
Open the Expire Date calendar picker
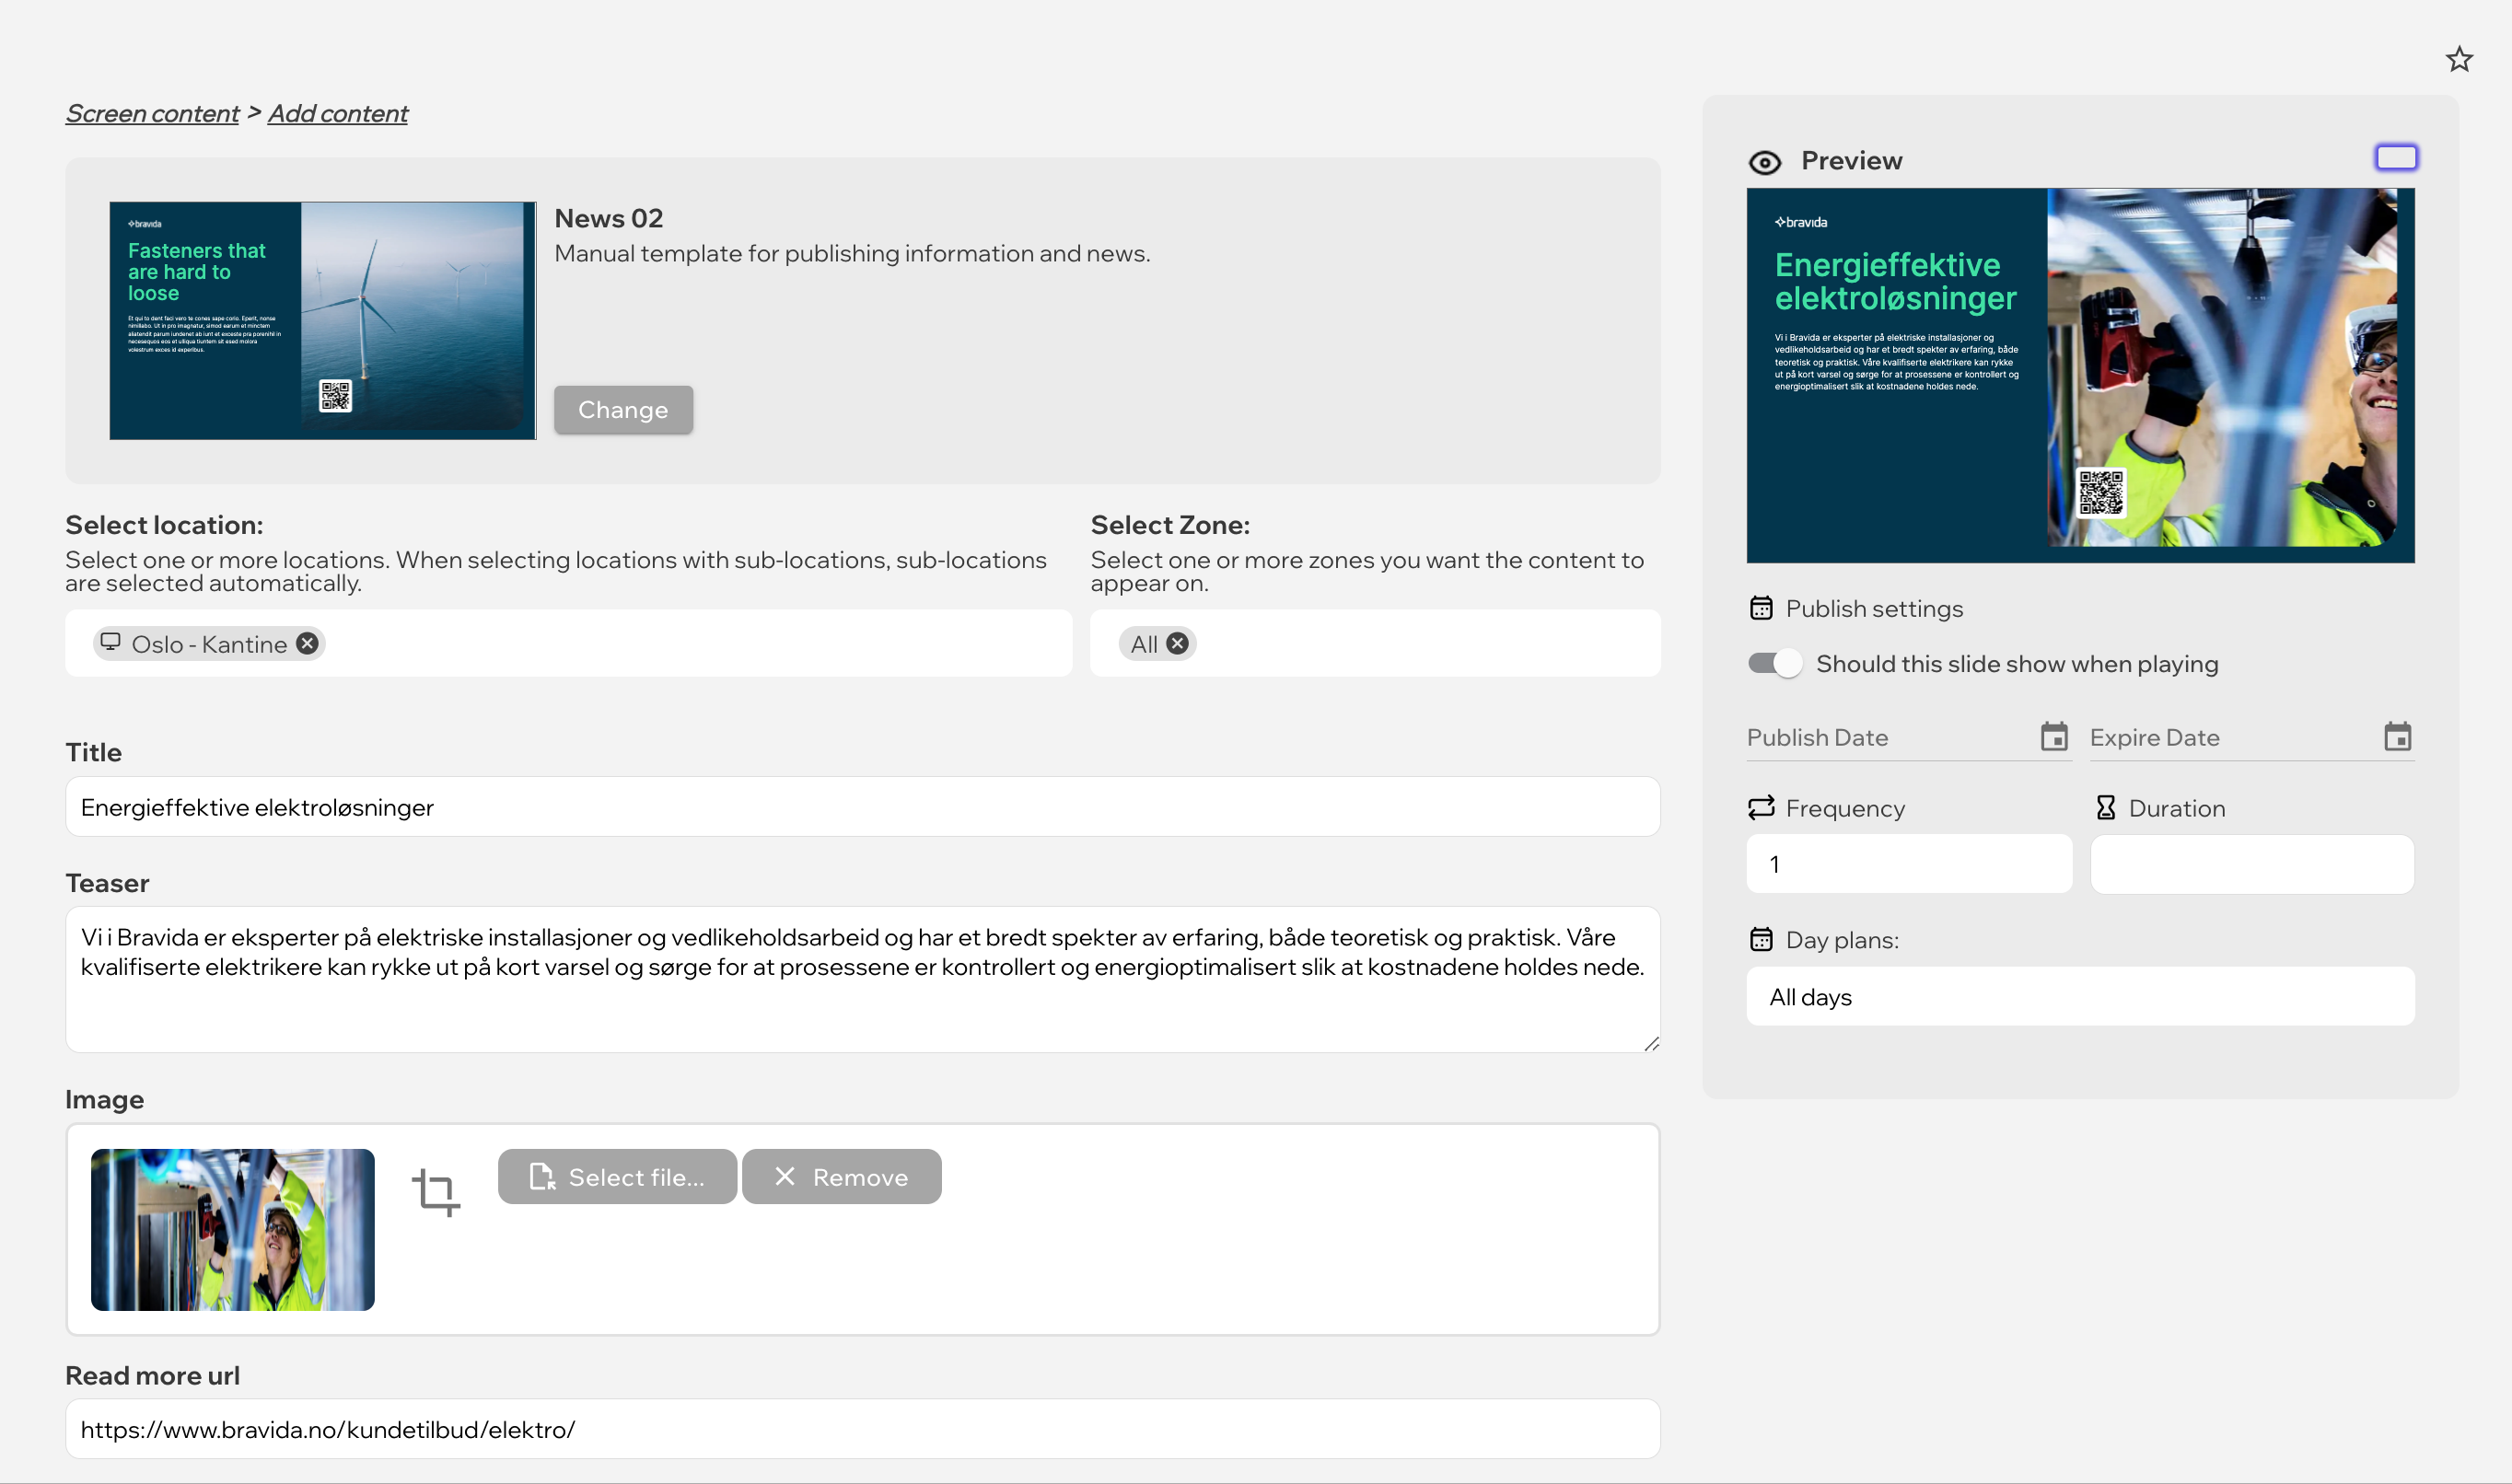(x=2396, y=737)
